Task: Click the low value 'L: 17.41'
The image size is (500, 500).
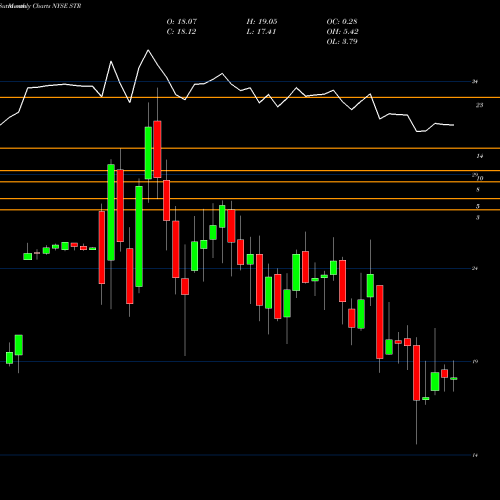Action: (x=261, y=32)
